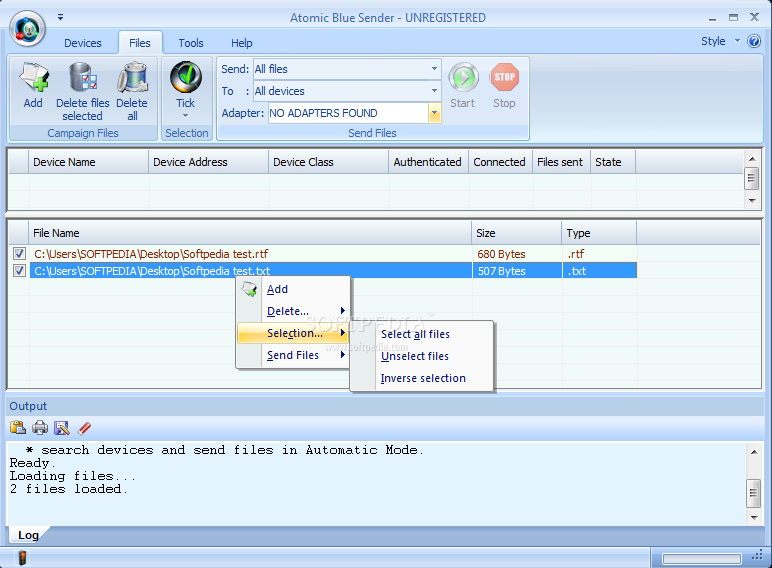Click the traffic light status bar icon
Viewport: 772px width, 568px height.
pos(22,558)
